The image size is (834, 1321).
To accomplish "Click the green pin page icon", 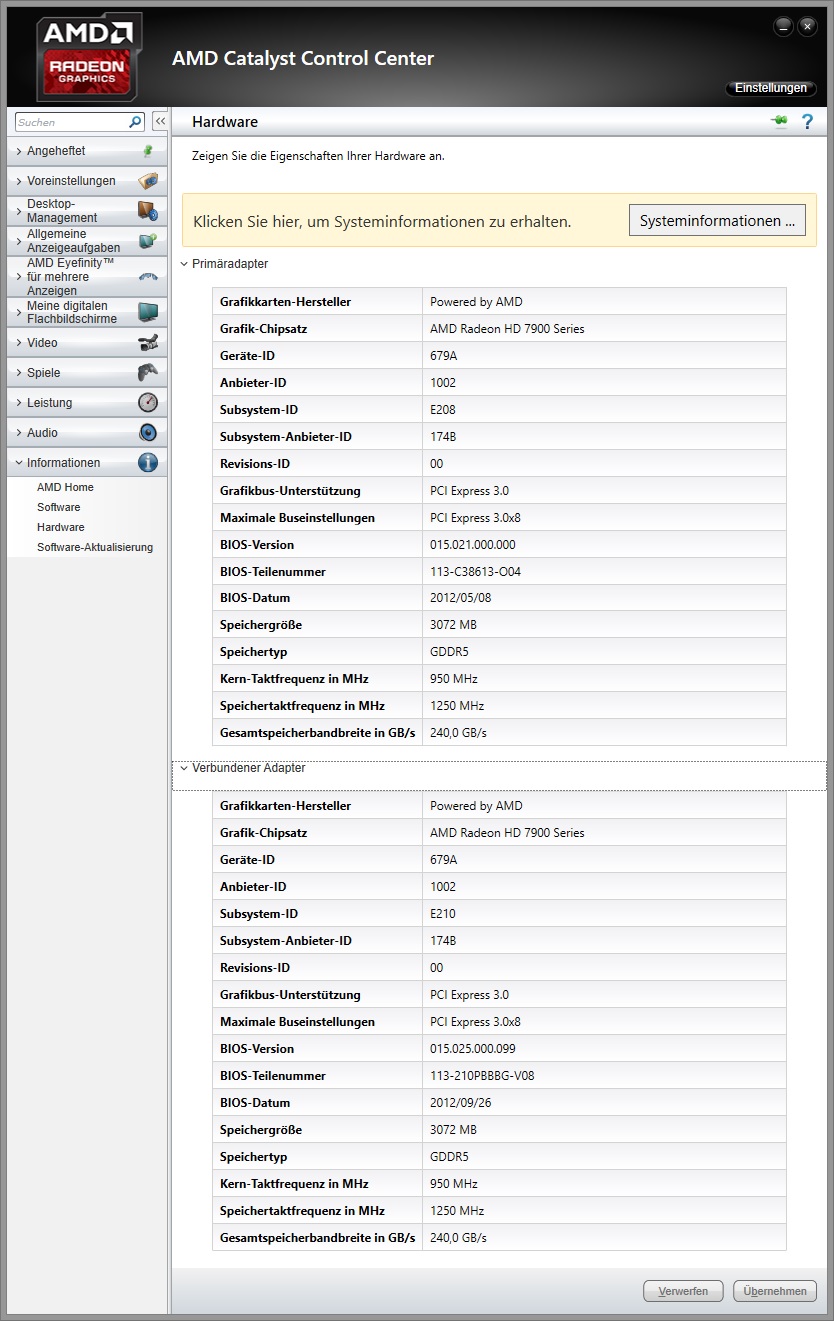I will click(x=779, y=121).
